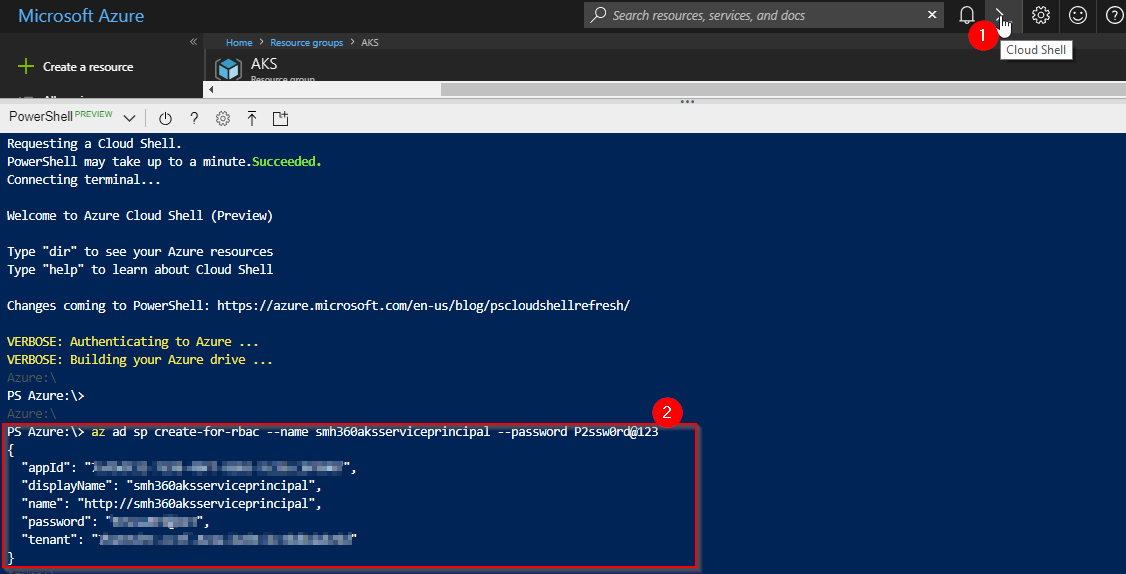Restart Cloud Shell with the power icon

[x=166, y=119]
